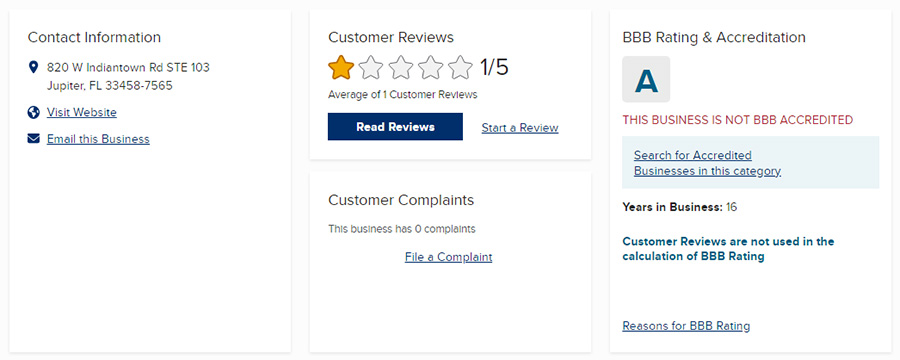This screenshot has height=360, width=900.
Task: Click the Read Reviews button
Action: (x=395, y=126)
